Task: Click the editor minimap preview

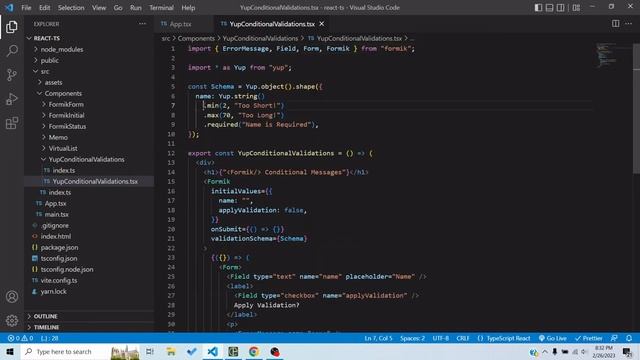Action: (607, 55)
